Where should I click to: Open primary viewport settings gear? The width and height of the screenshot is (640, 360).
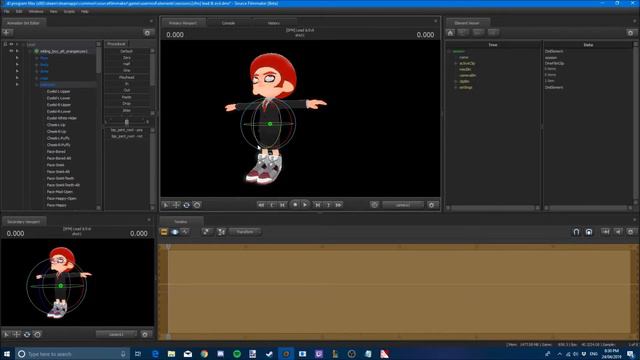(432, 205)
